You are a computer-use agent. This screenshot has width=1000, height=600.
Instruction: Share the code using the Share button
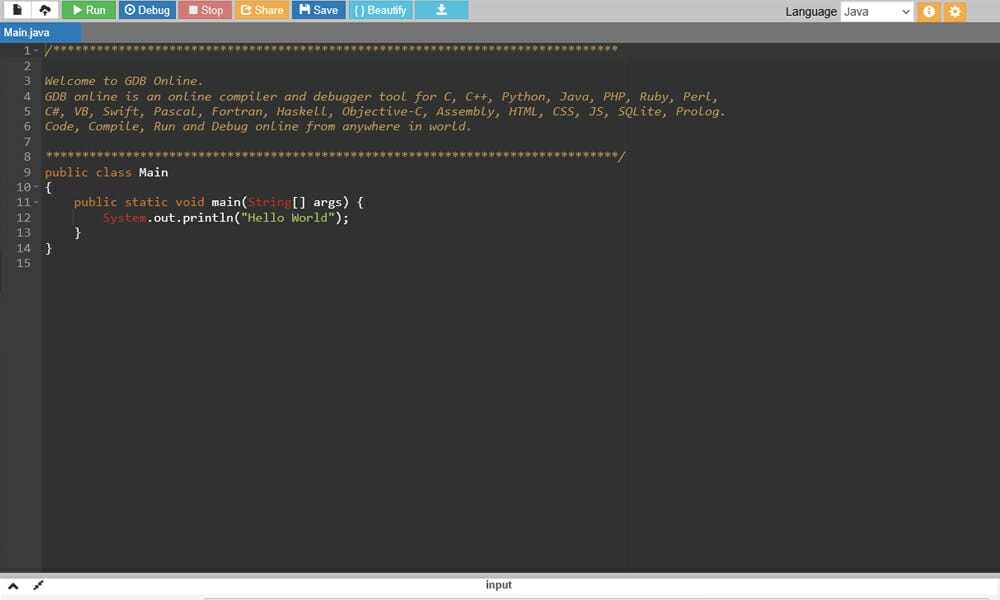[261, 11]
